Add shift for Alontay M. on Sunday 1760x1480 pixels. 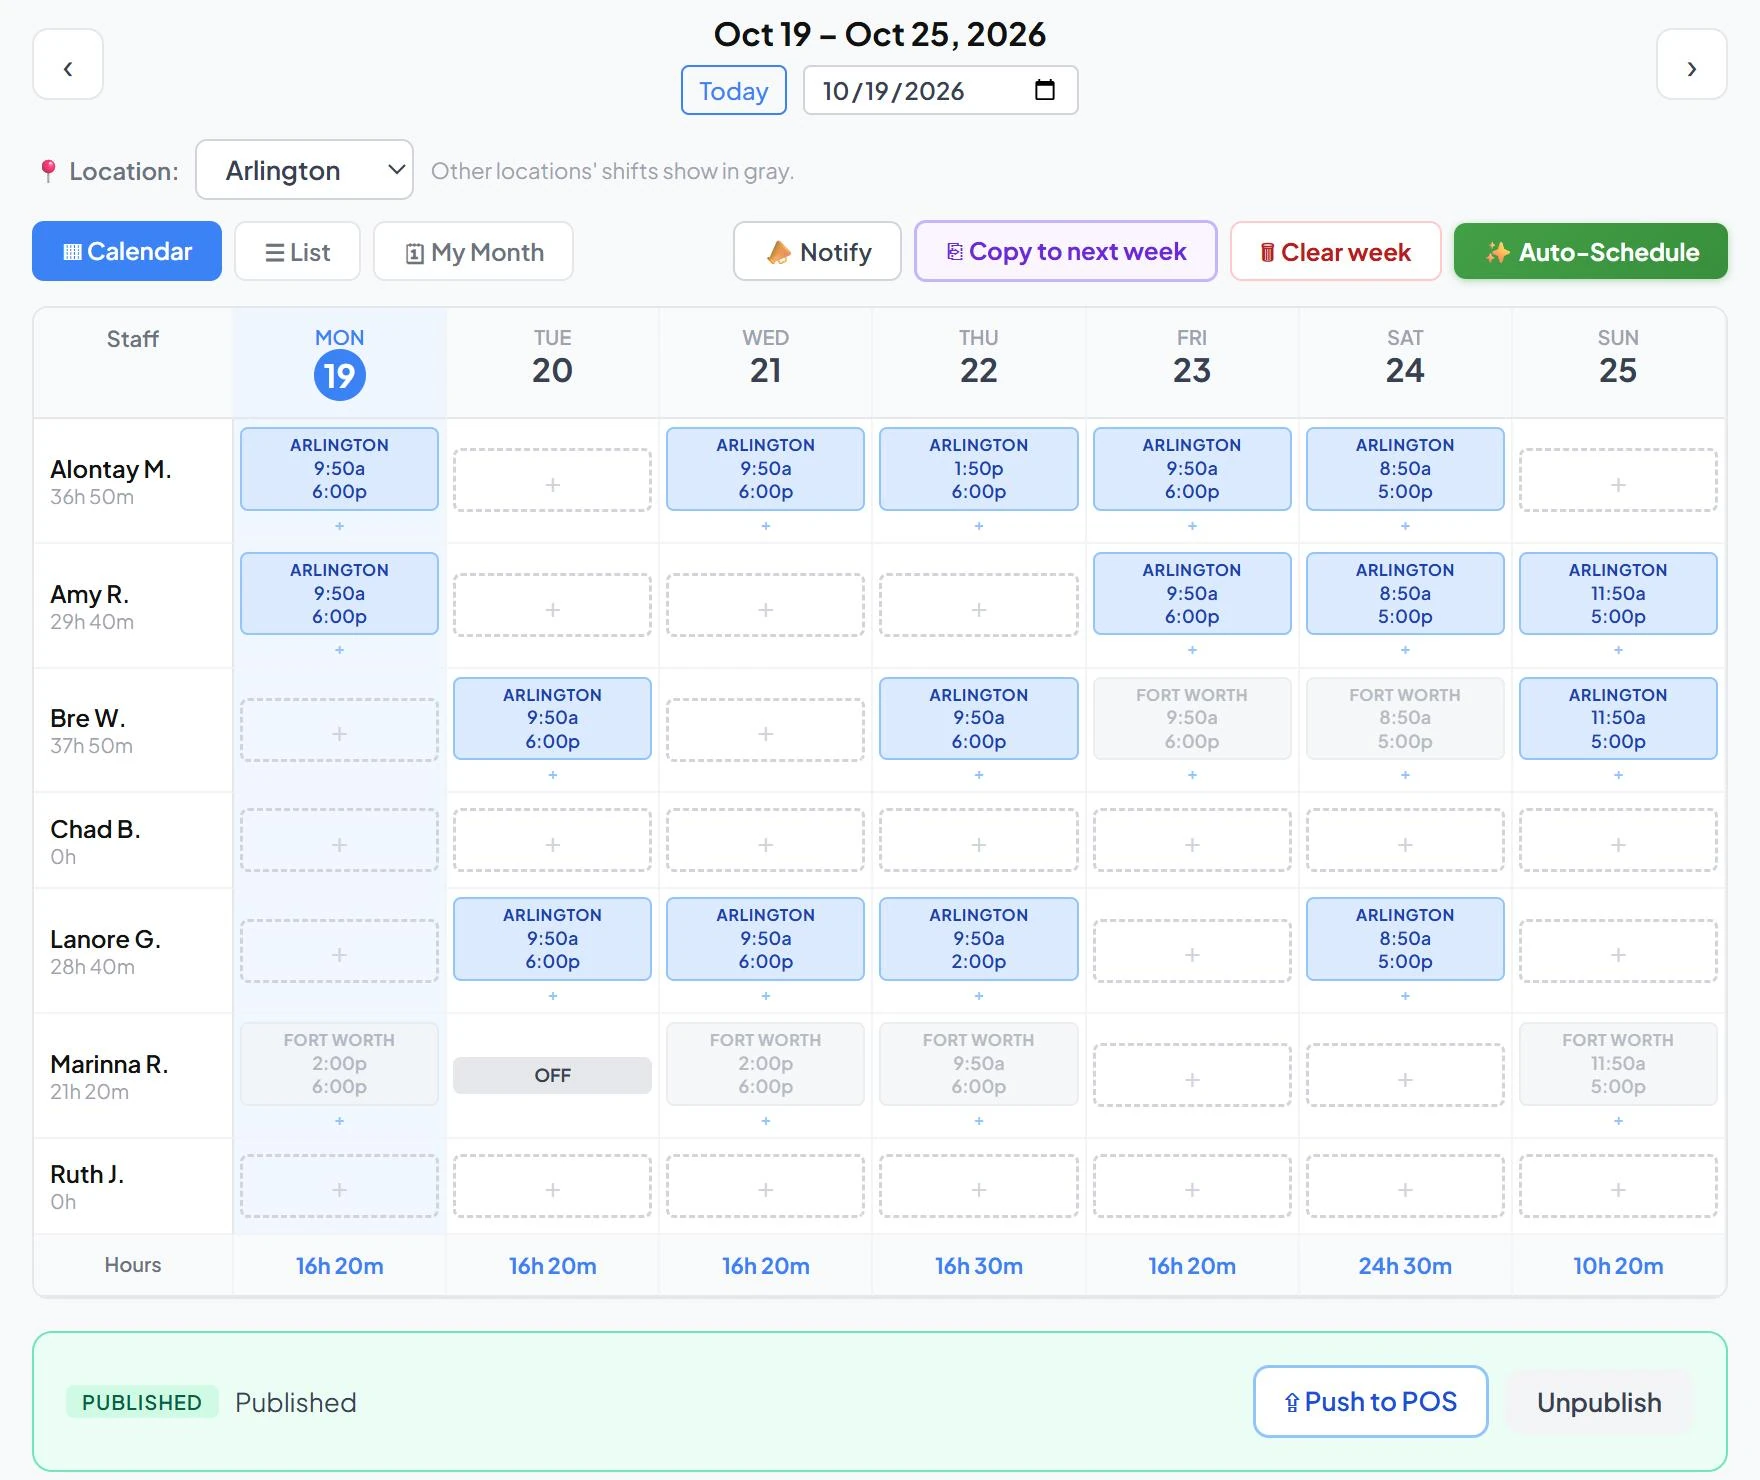1618,480
